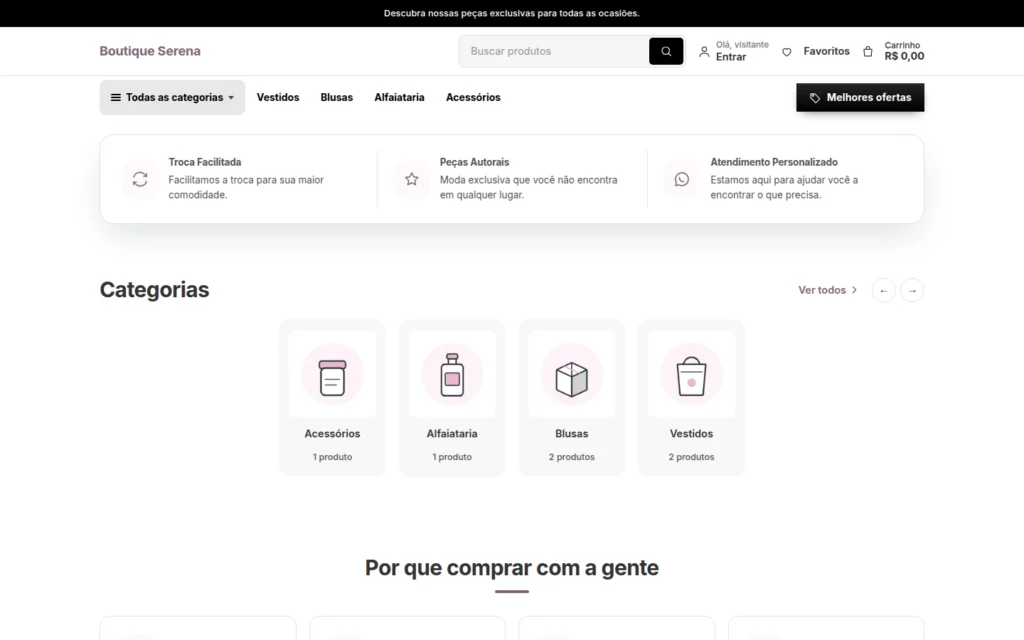The width and height of the screenshot is (1024, 640).
Task: Click the Melhores ofertas button
Action: pos(860,97)
